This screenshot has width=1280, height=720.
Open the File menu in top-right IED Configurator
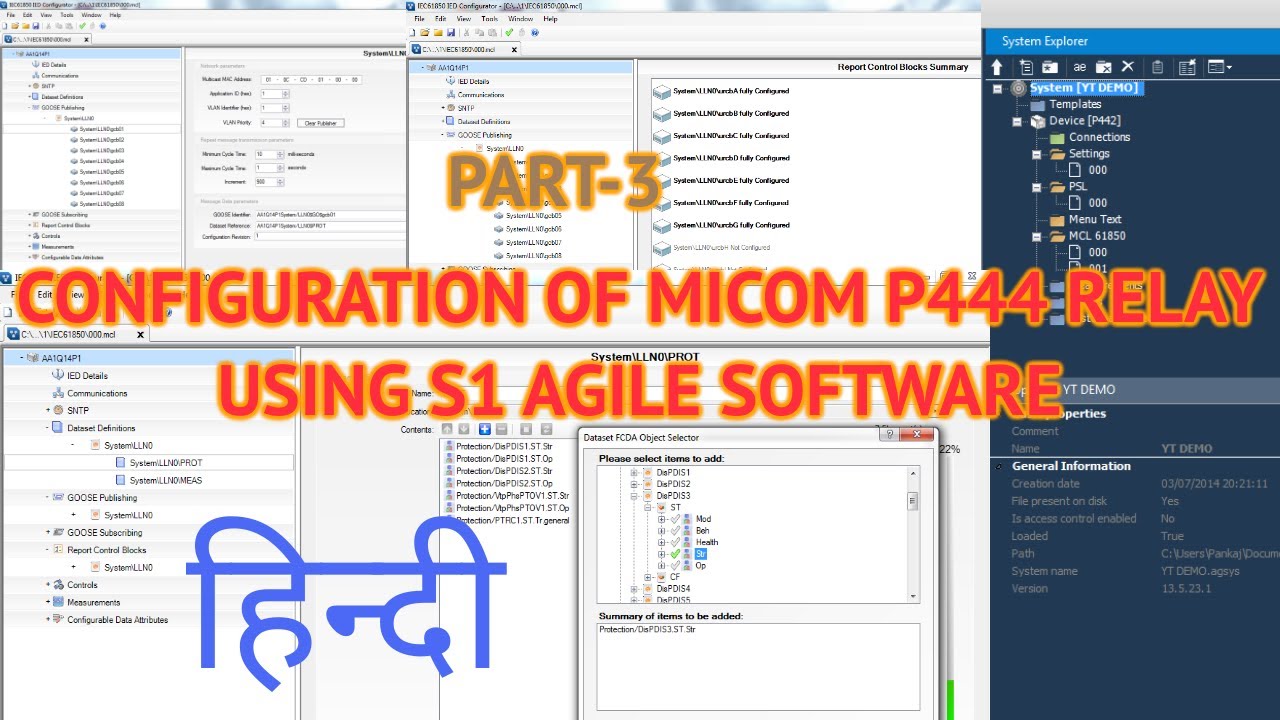420,19
